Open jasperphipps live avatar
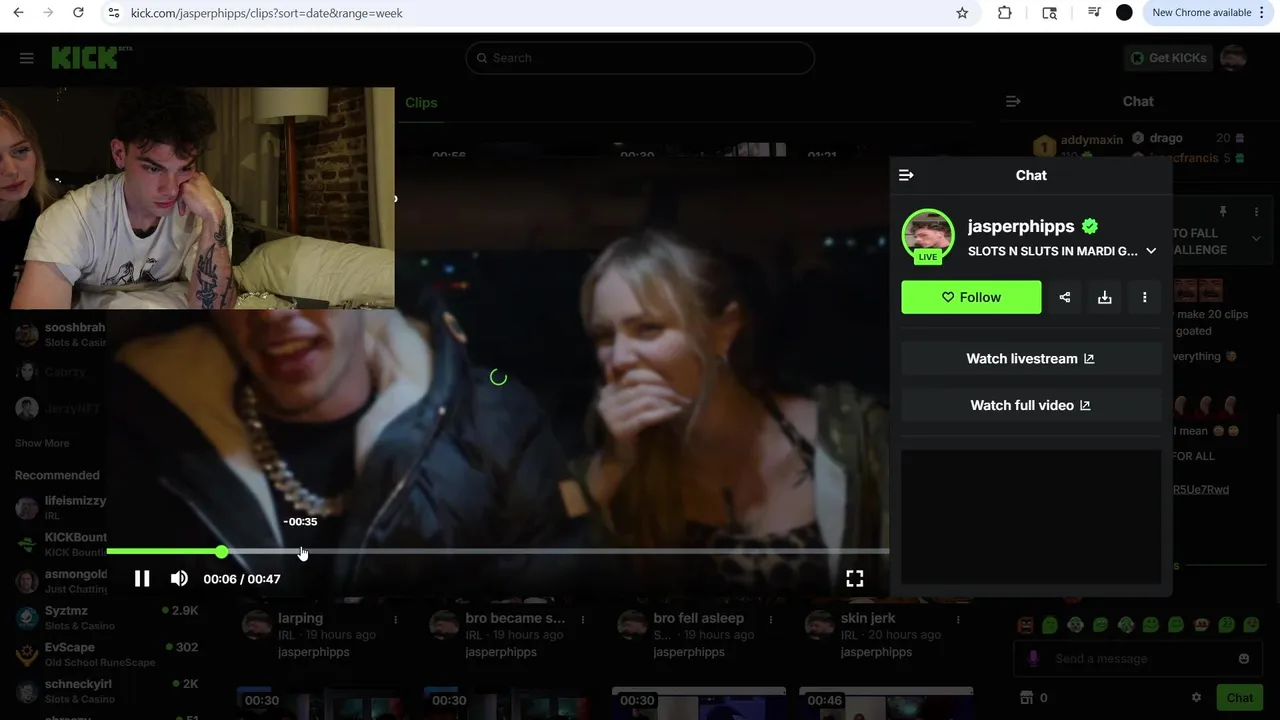 (928, 235)
